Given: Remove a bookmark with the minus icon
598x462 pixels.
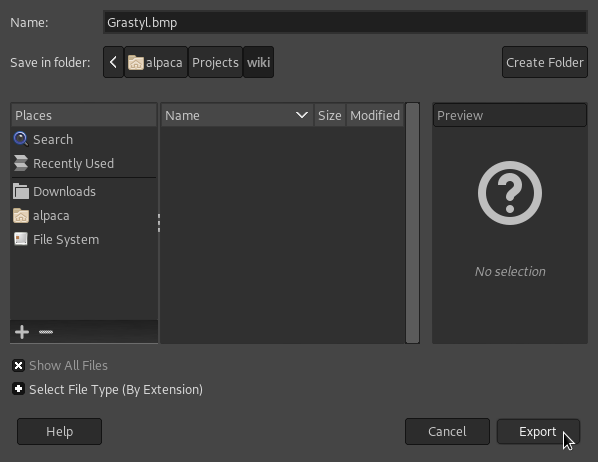Looking at the screenshot, I should 46,332.
